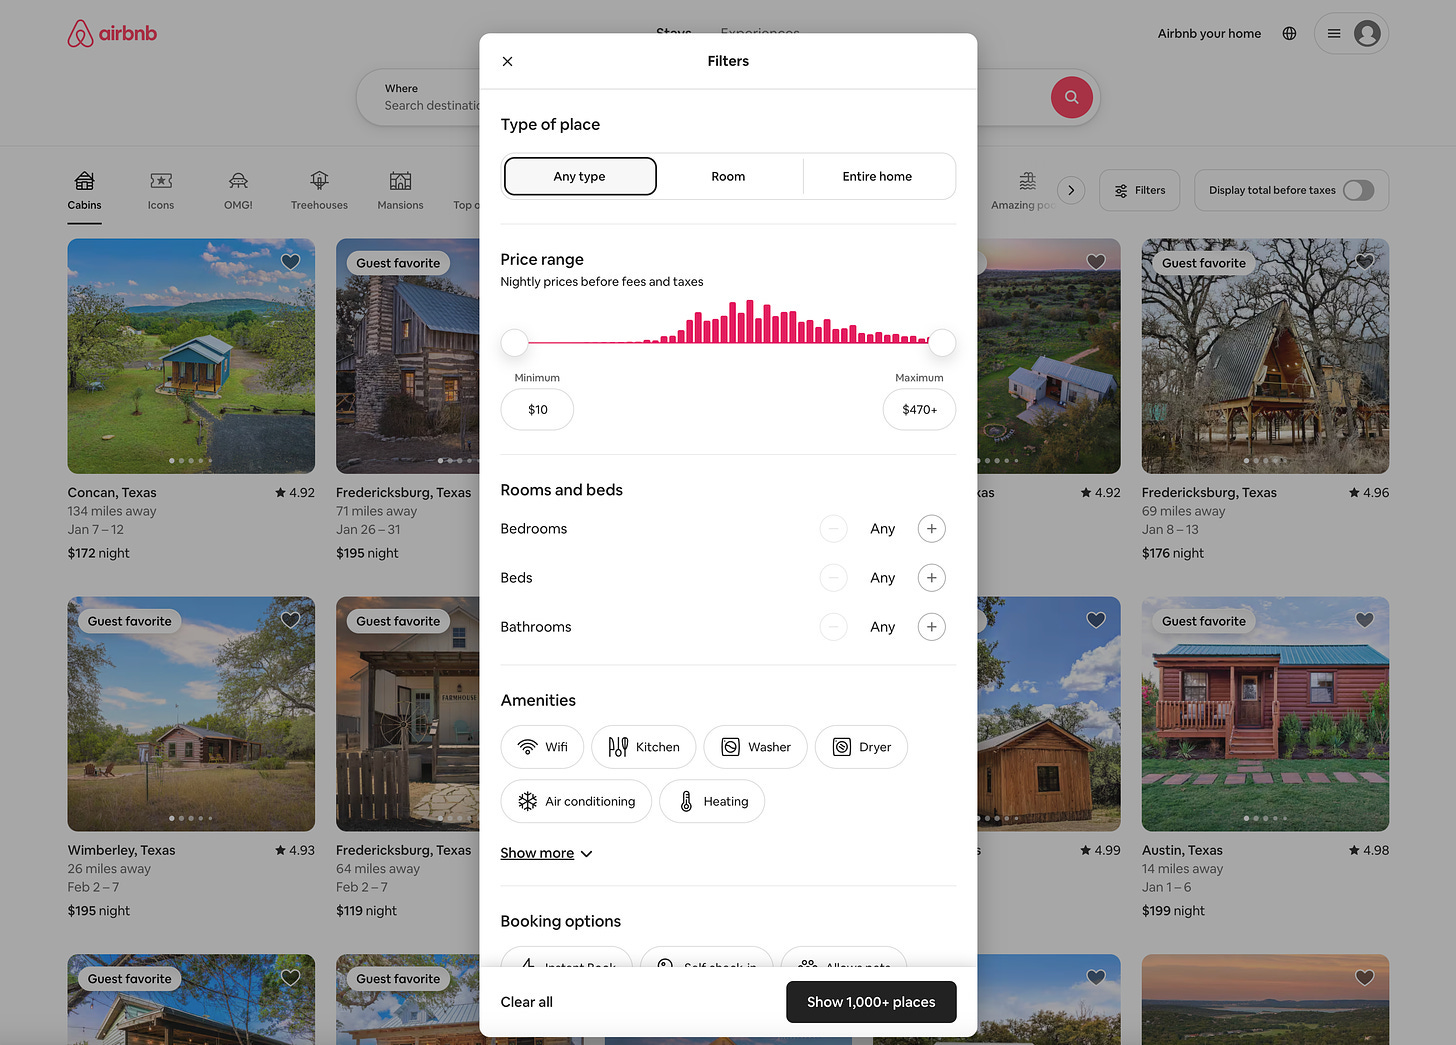Favorite the $176 night Fredericksburg listing heart
This screenshot has height=1045, width=1456.
coord(1364,262)
